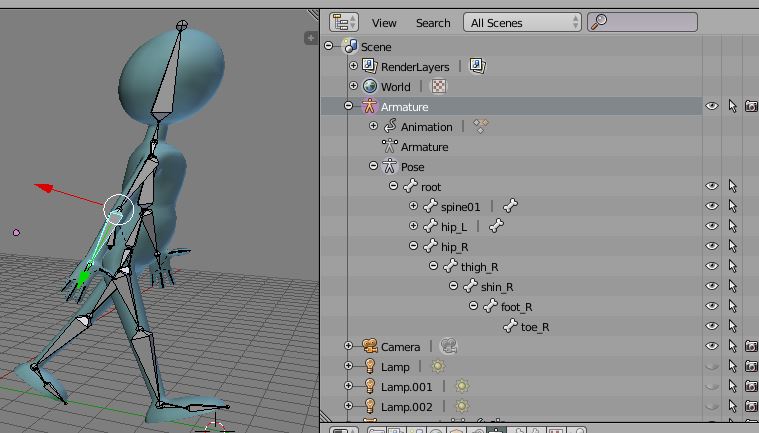Click the child bone icon beside spine01

[510, 206]
